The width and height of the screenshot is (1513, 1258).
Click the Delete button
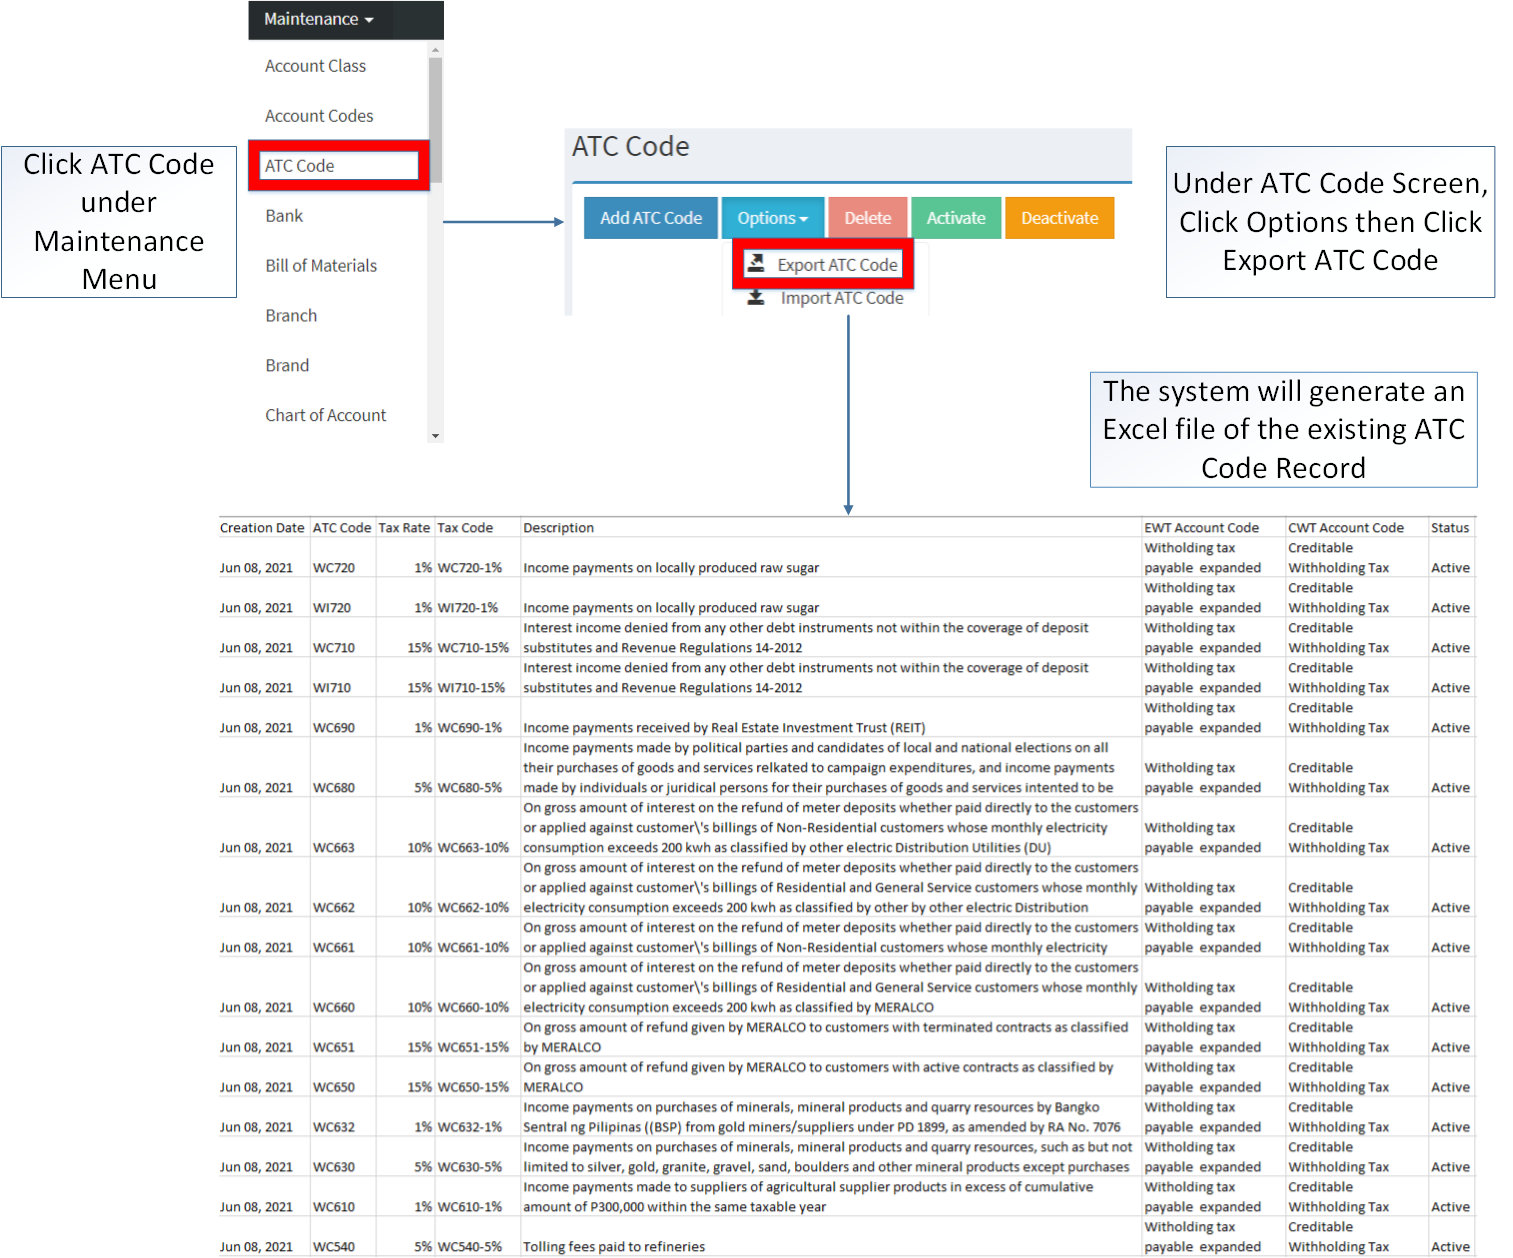click(867, 218)
